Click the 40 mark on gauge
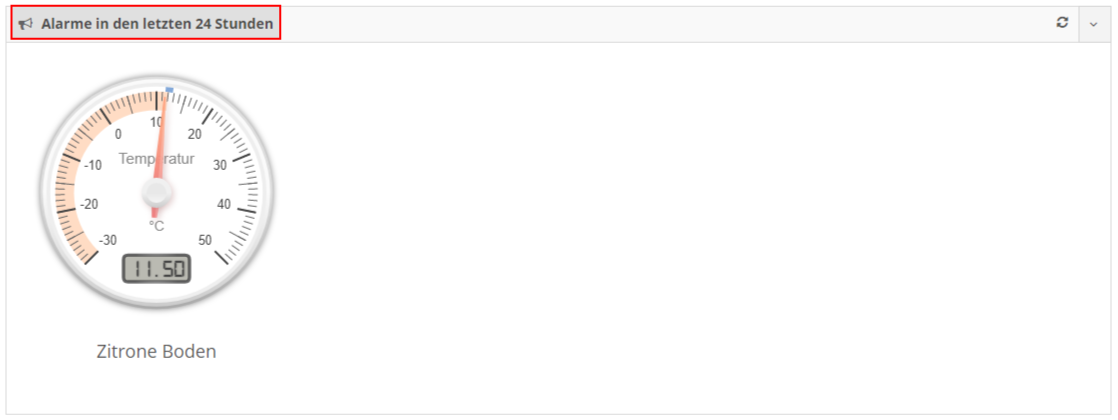This screenshot has height=420, width=1118. click(x=224, y=205)
